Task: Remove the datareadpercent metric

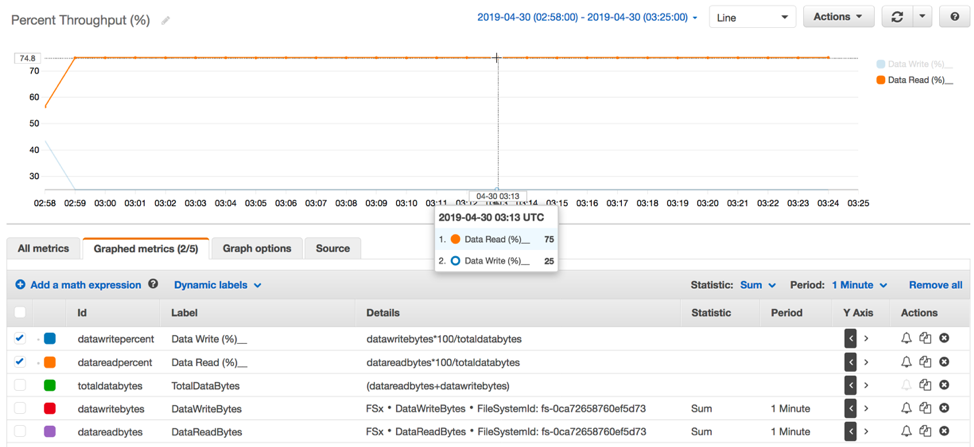Action: pos(944,362)
